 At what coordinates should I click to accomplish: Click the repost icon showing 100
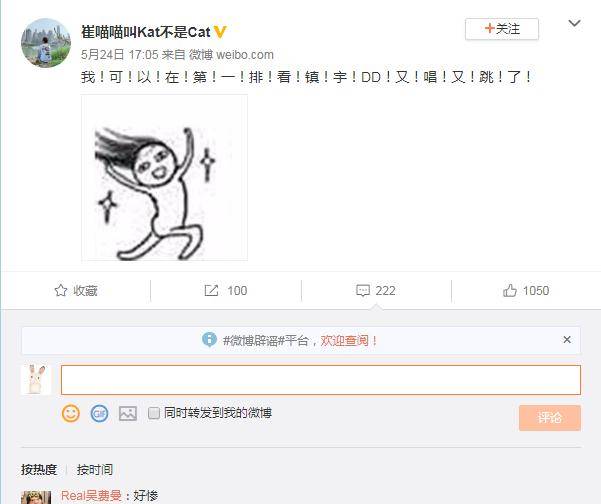pos(211,291)
